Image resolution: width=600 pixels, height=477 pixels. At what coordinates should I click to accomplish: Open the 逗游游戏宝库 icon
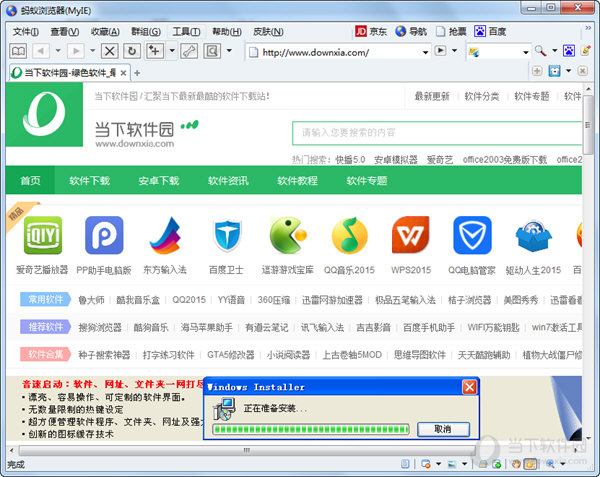click(288, 235)
